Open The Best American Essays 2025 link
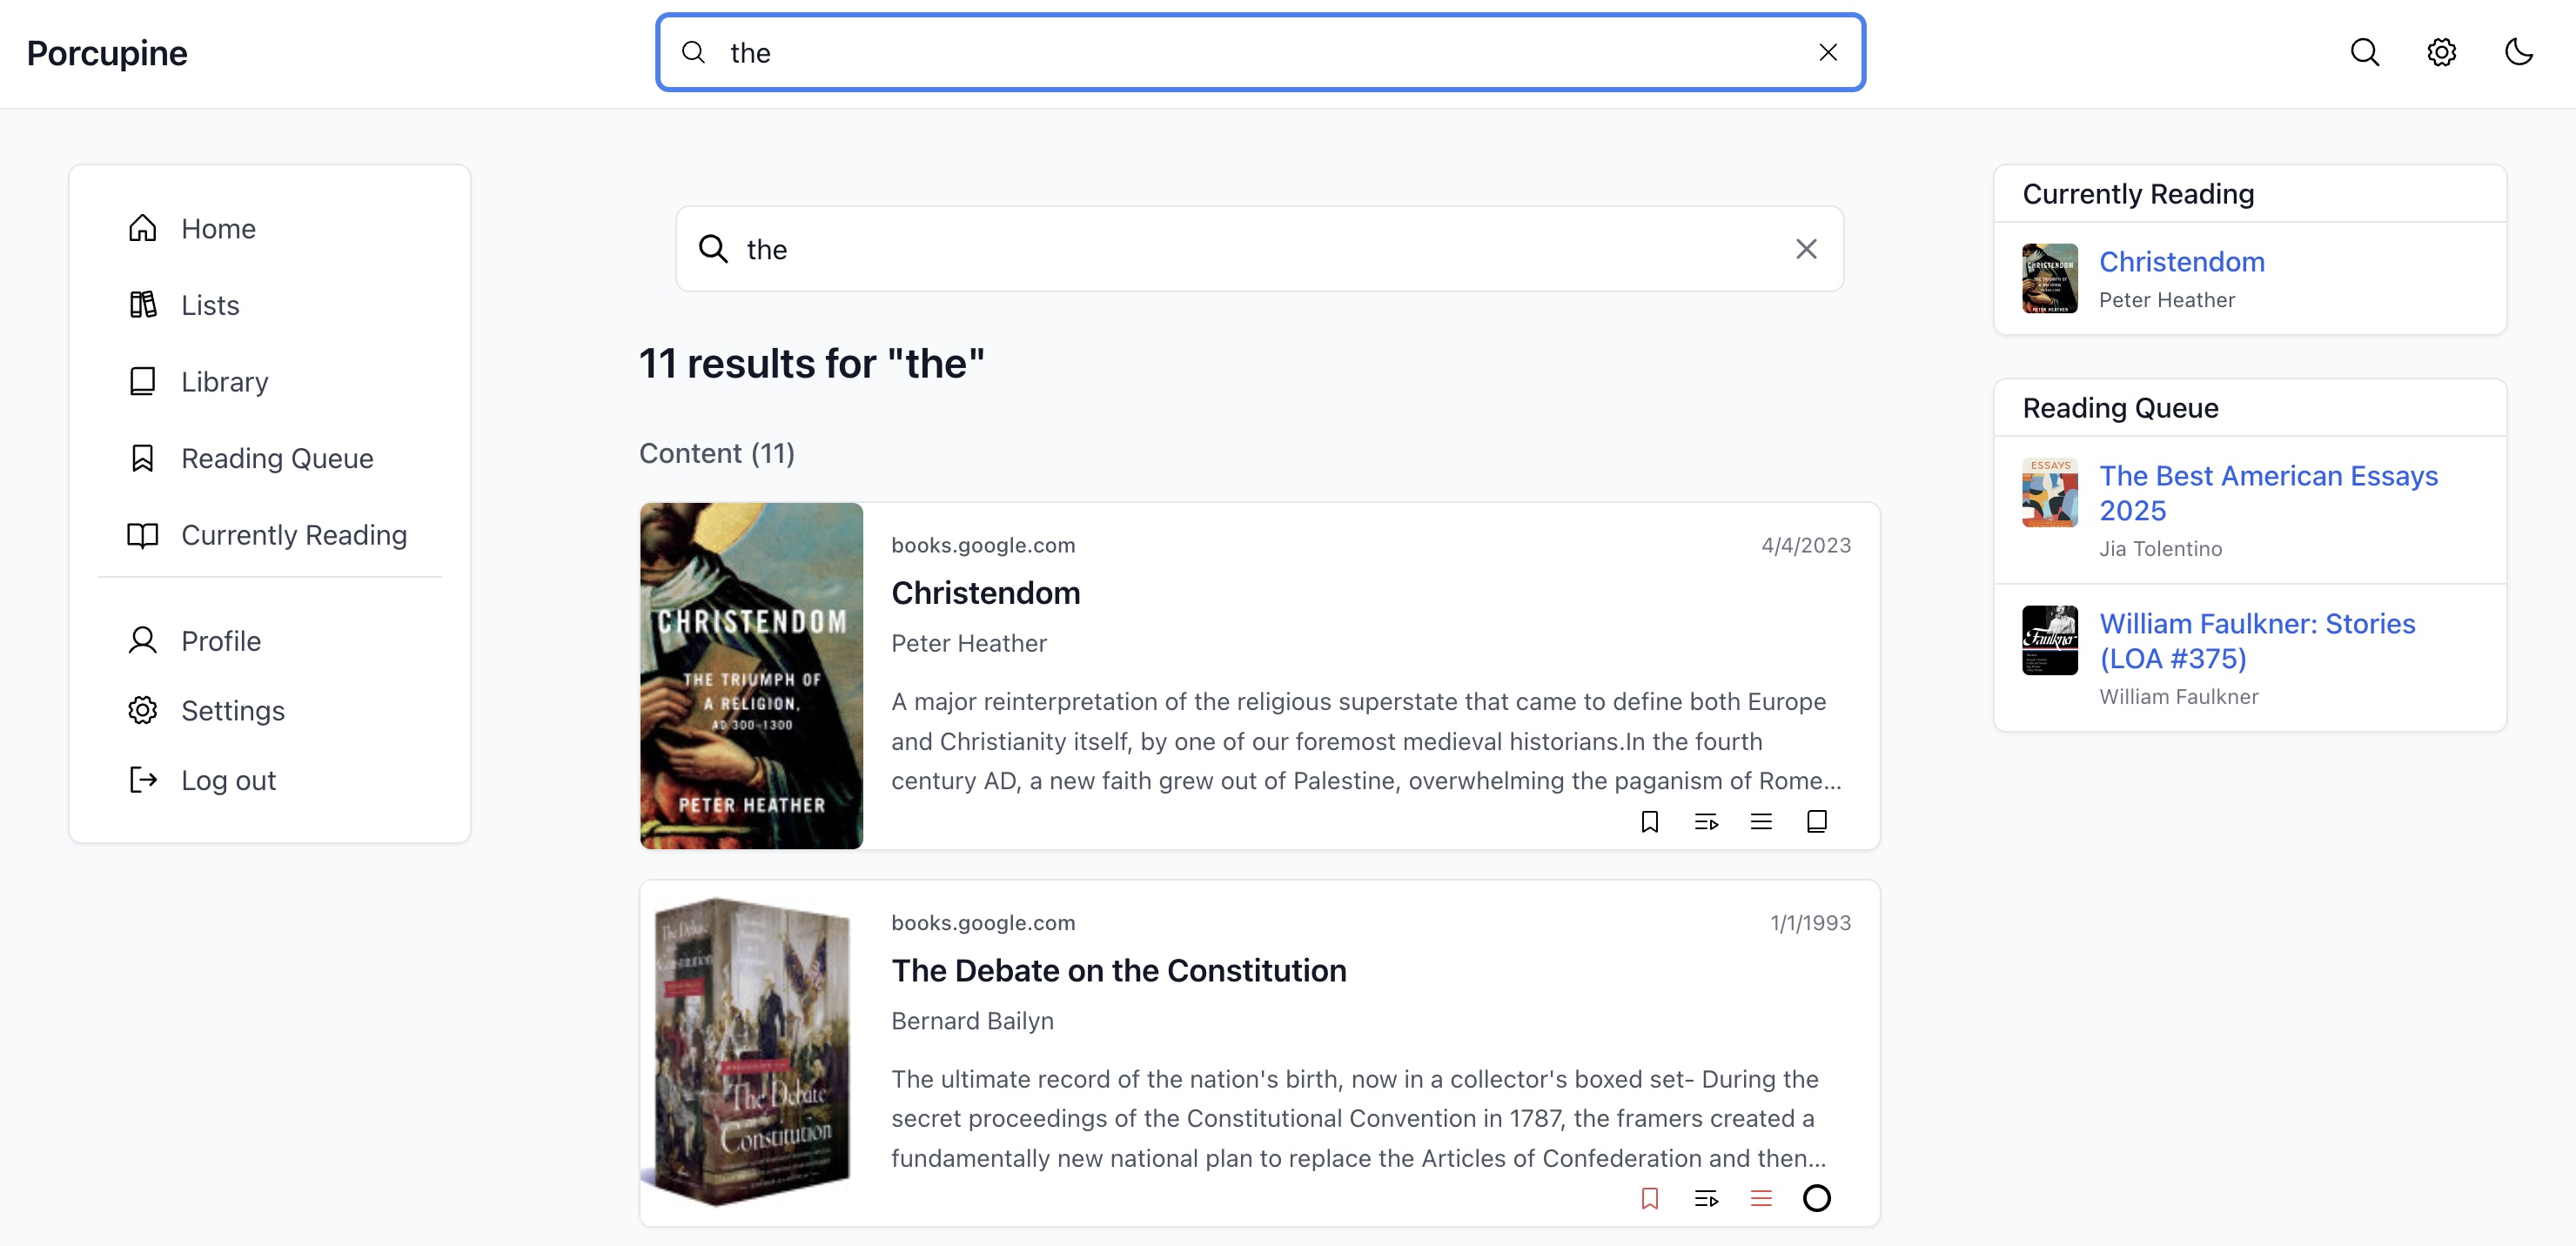The width and height of the screenshot is (2576, 1246). [x=2268, y=492]
